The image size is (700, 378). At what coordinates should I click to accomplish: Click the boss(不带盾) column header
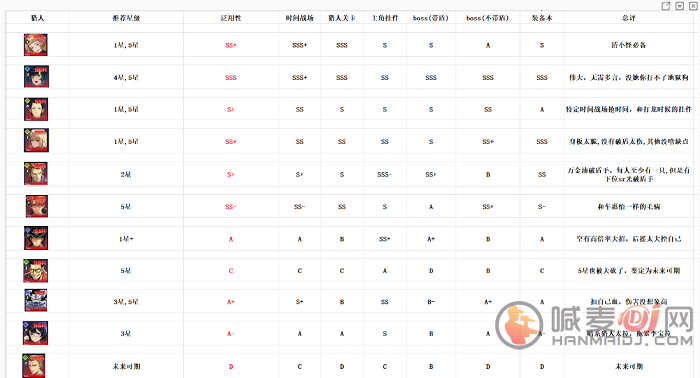pyautogui.click(x=488, y=18)
